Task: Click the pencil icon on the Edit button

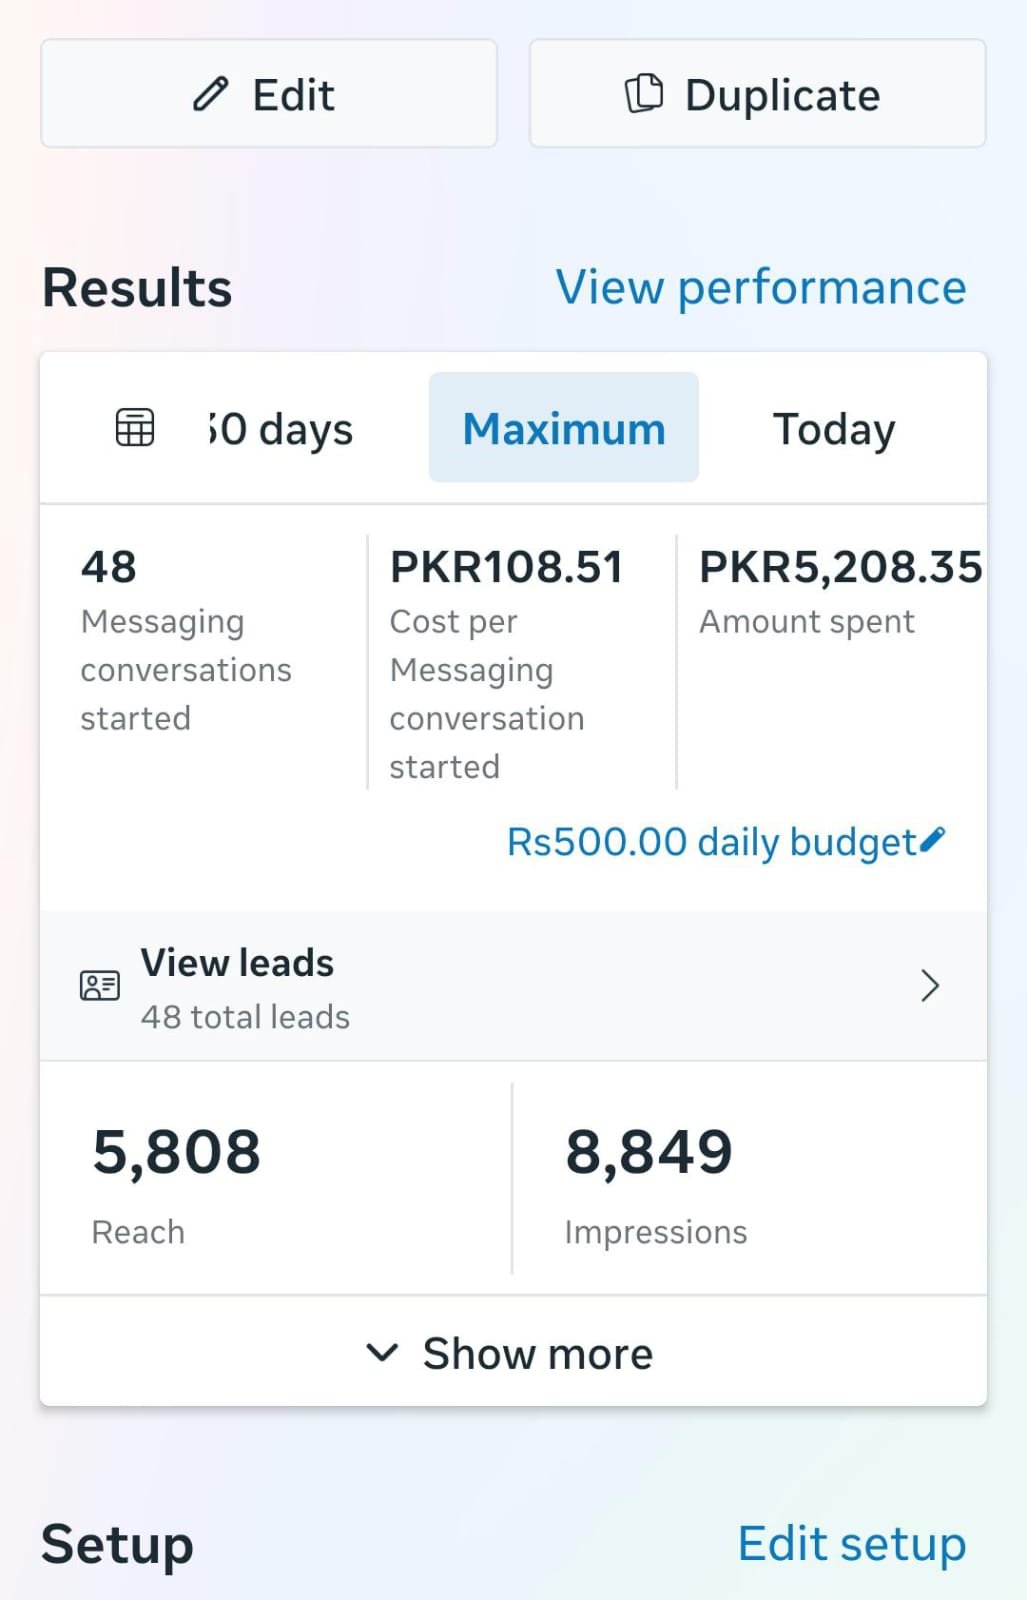Action: coord(208,93)
